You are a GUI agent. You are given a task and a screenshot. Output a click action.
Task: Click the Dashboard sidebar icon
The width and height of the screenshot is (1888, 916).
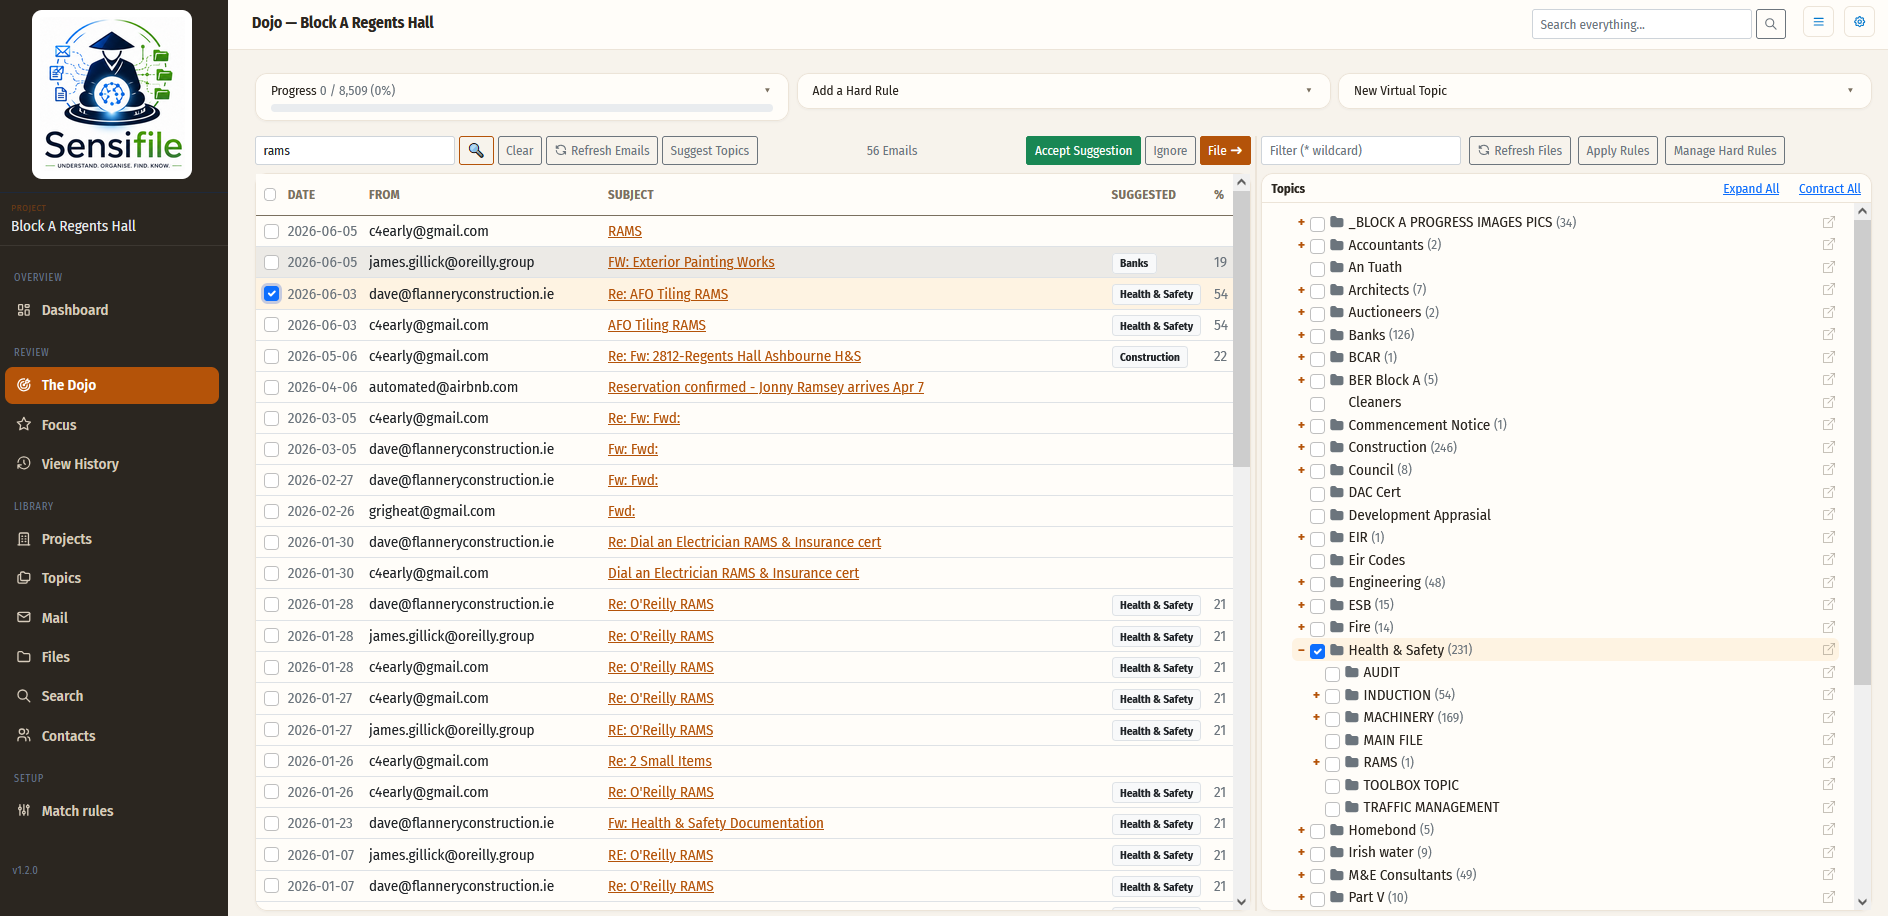pos(24,310)
